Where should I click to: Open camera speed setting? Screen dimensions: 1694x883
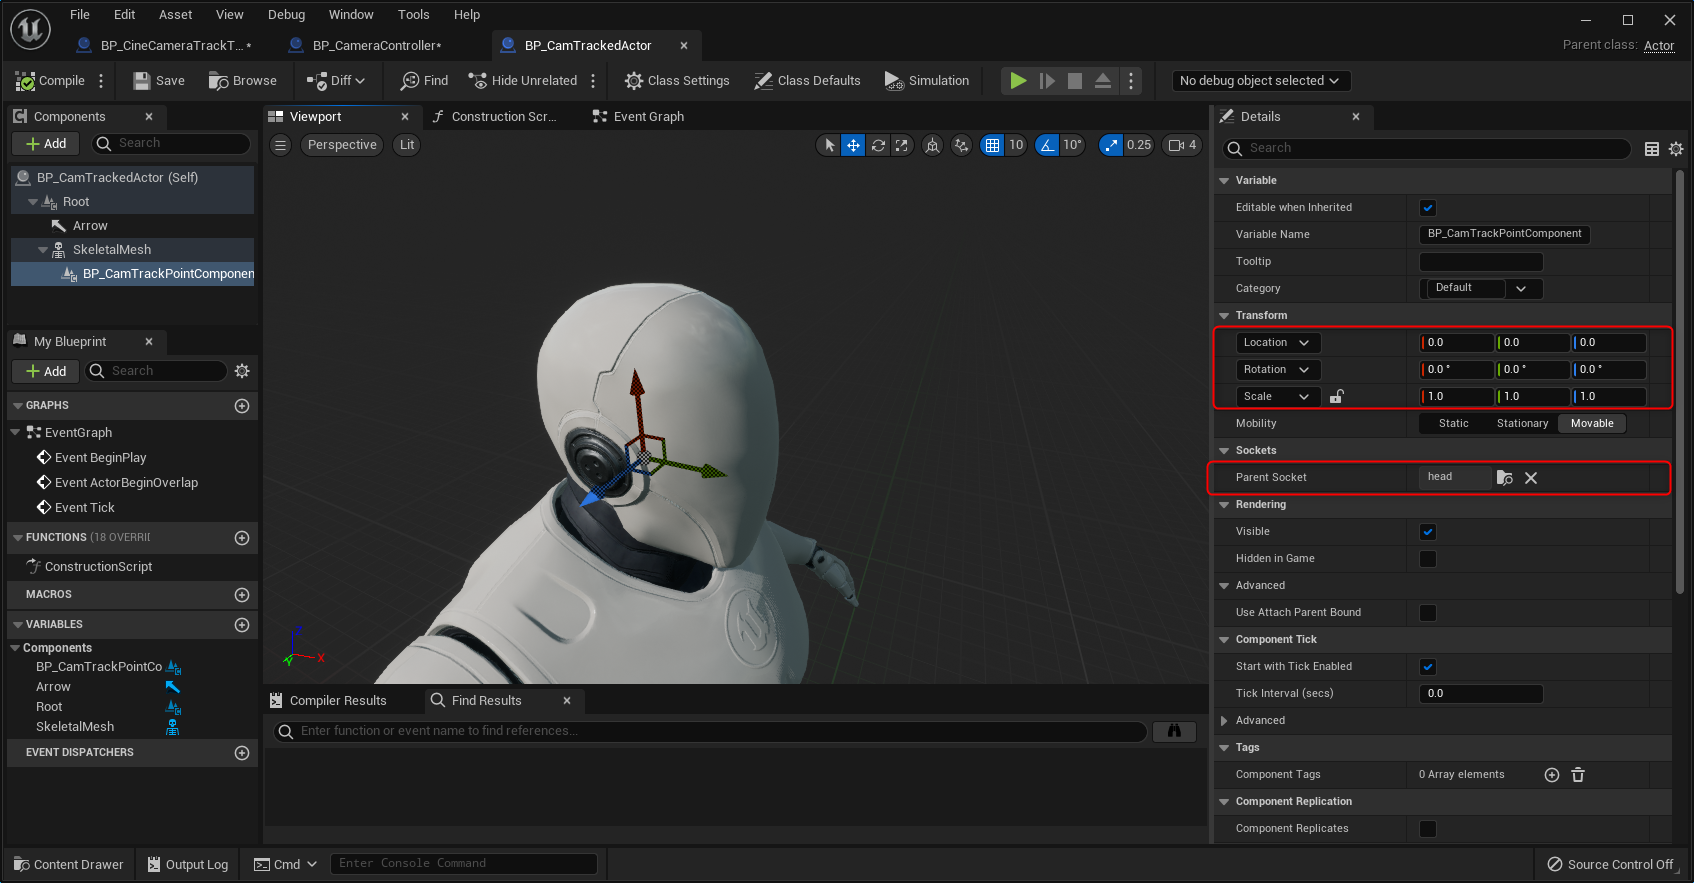(x=1182, y=145)
